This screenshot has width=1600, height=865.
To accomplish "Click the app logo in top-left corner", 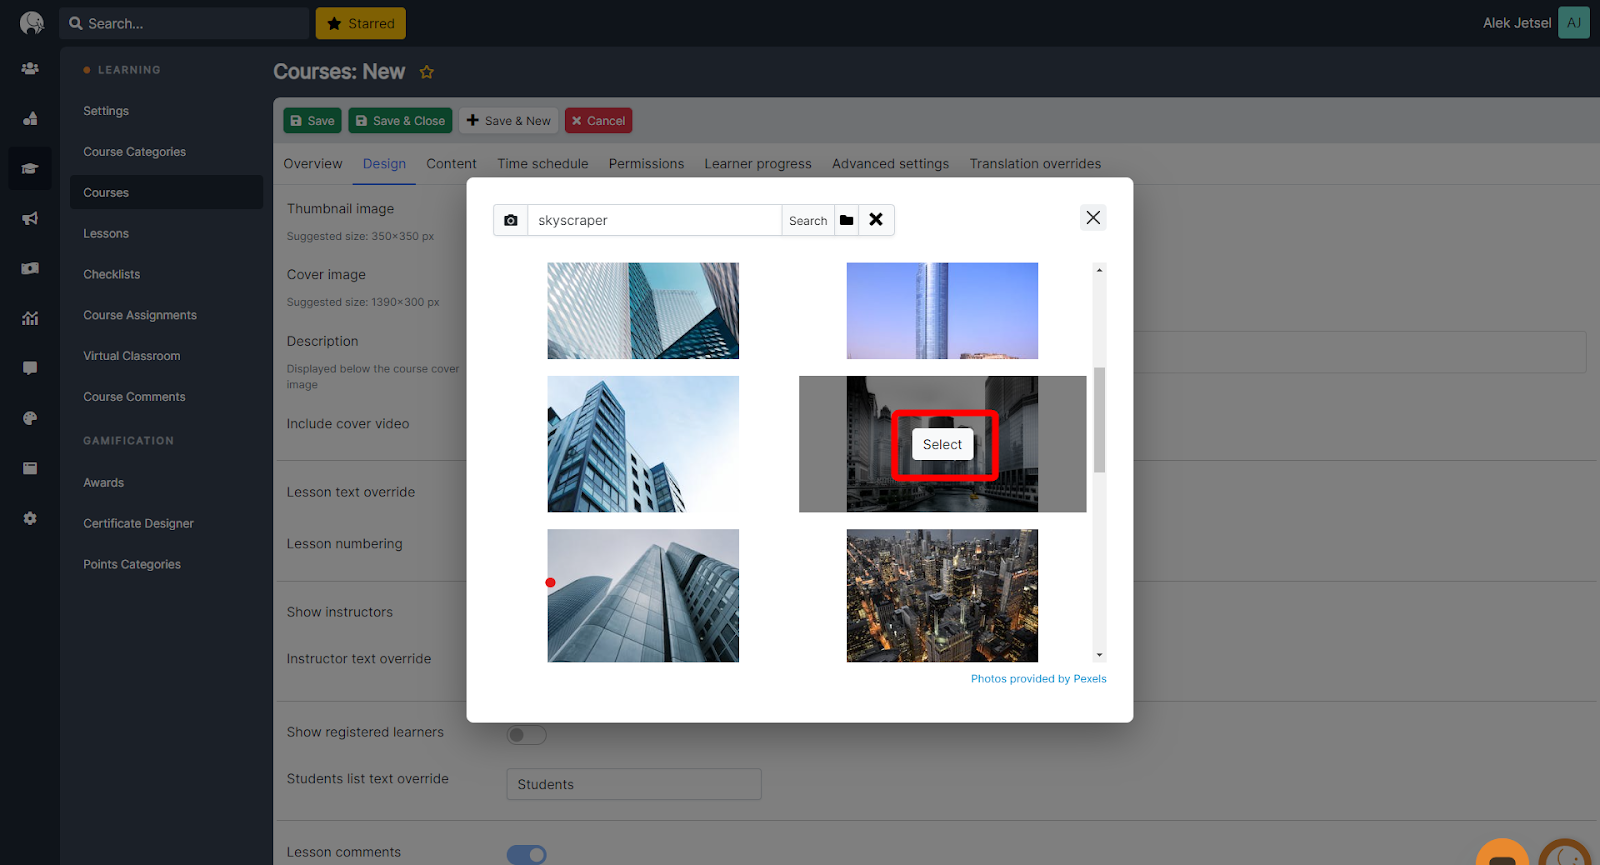I will [31, 23].
